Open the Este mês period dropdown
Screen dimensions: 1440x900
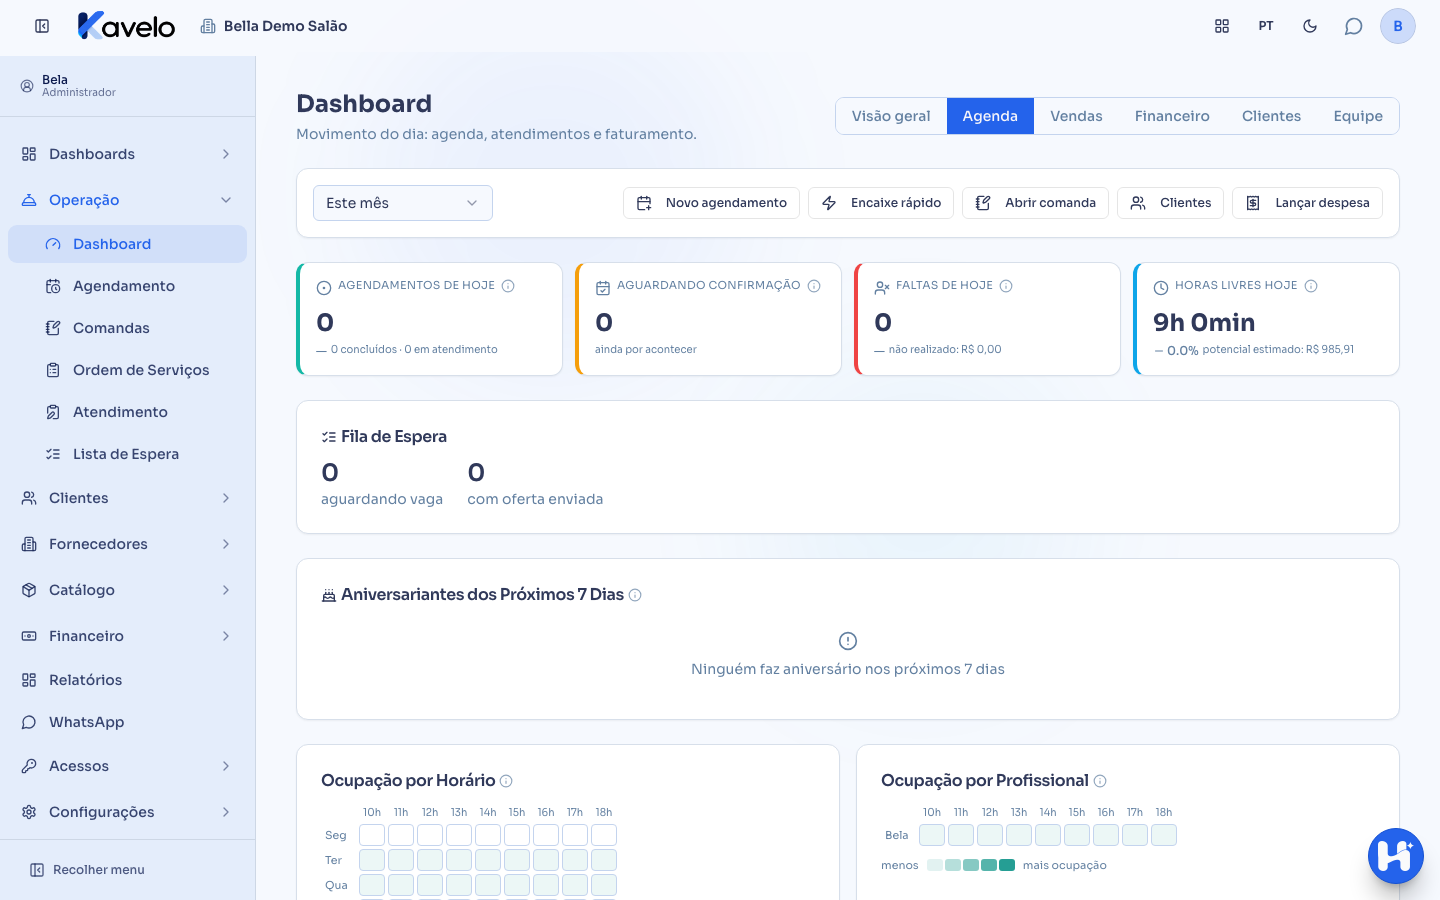[403, 203]
